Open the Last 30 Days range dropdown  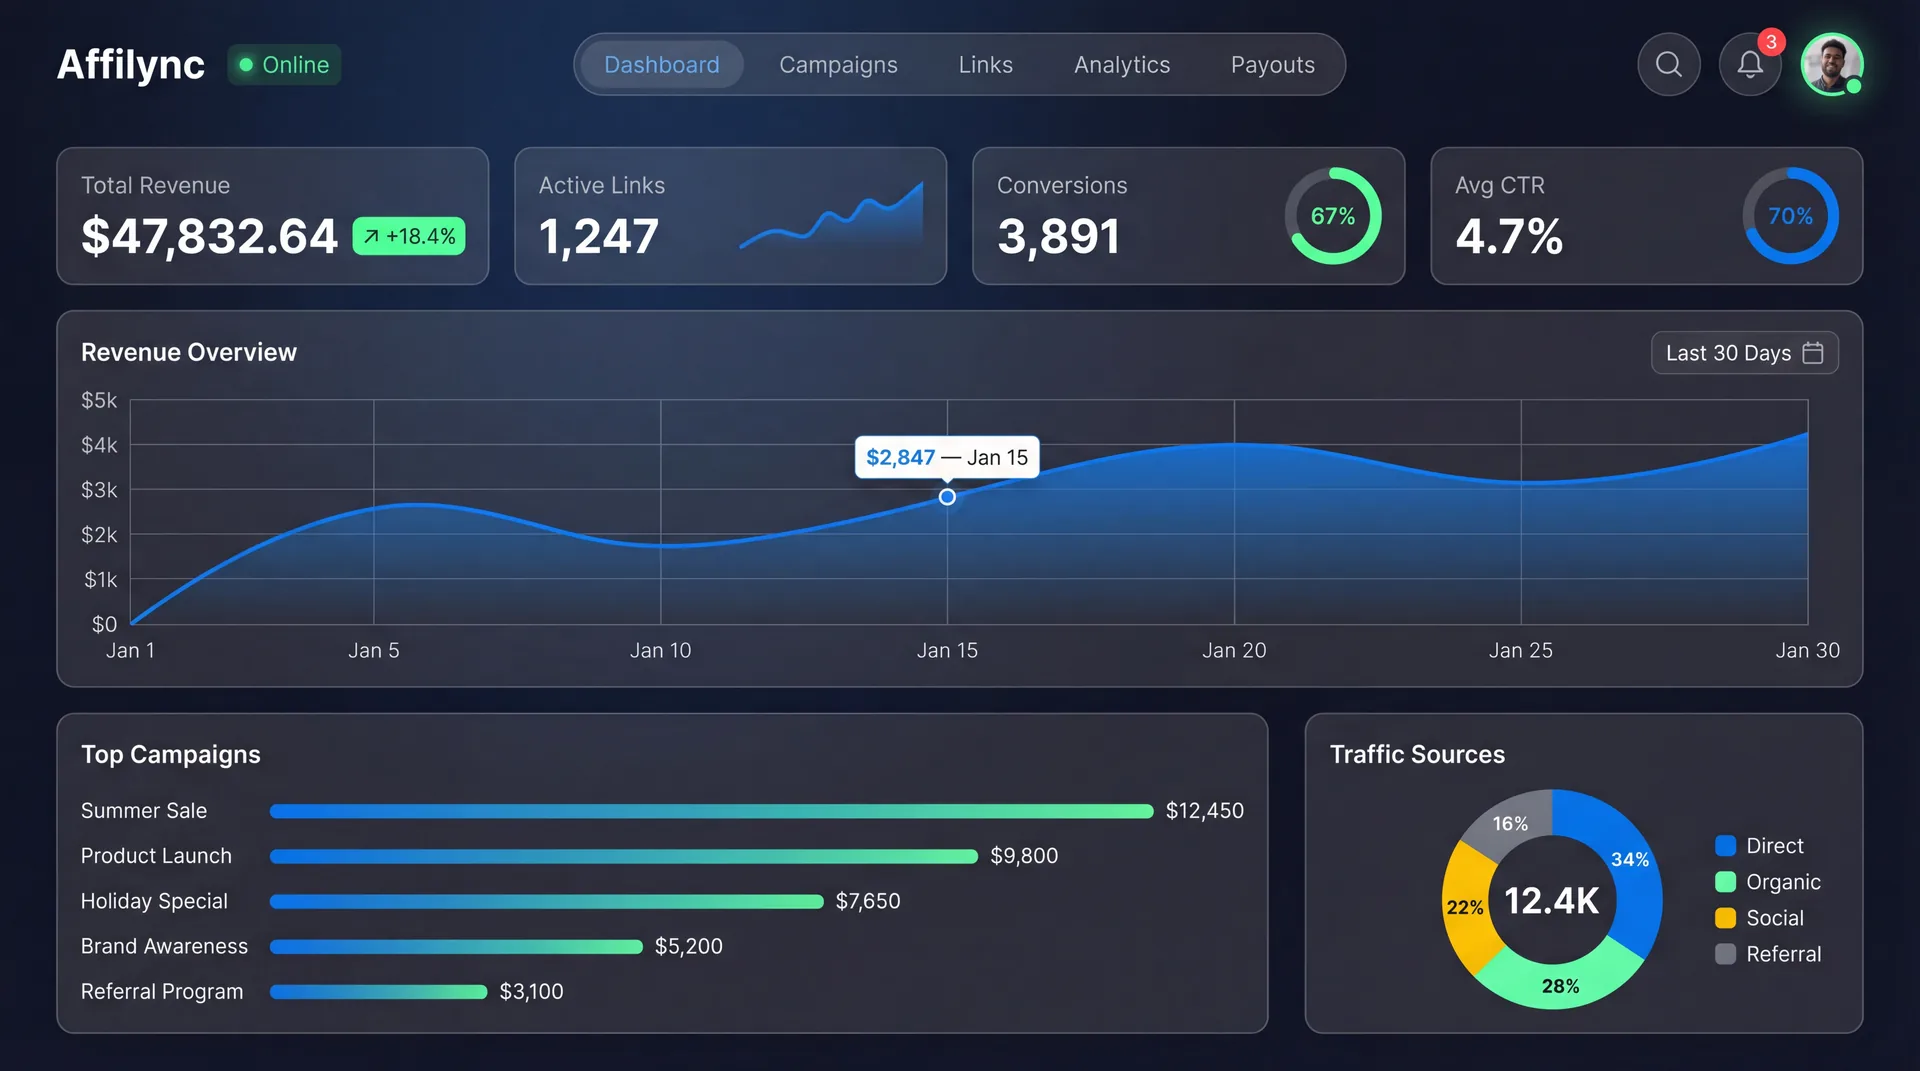[1743, 353]
